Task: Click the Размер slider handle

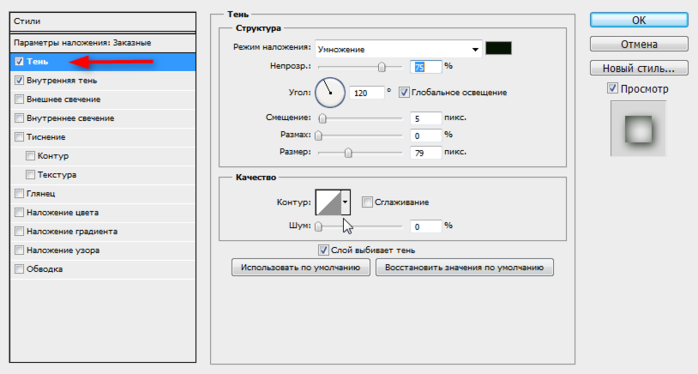Action: [x=348, y=153]
